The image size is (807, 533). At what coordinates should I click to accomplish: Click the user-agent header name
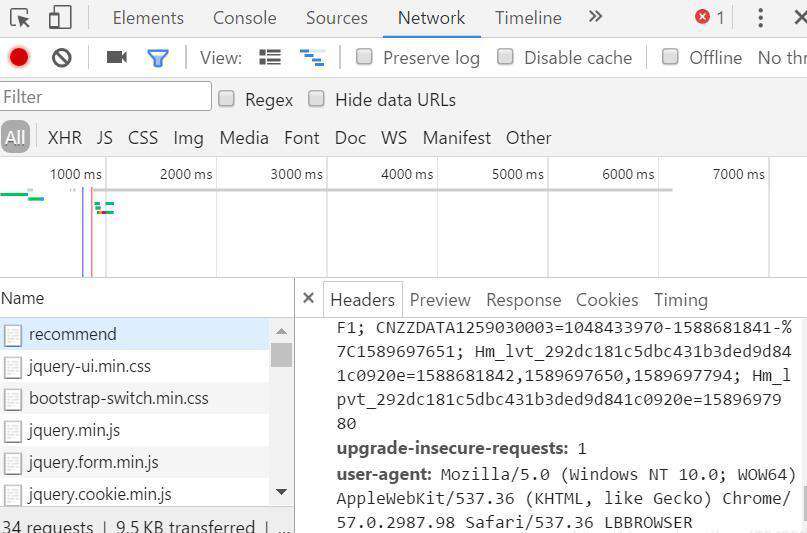[384, 474]
